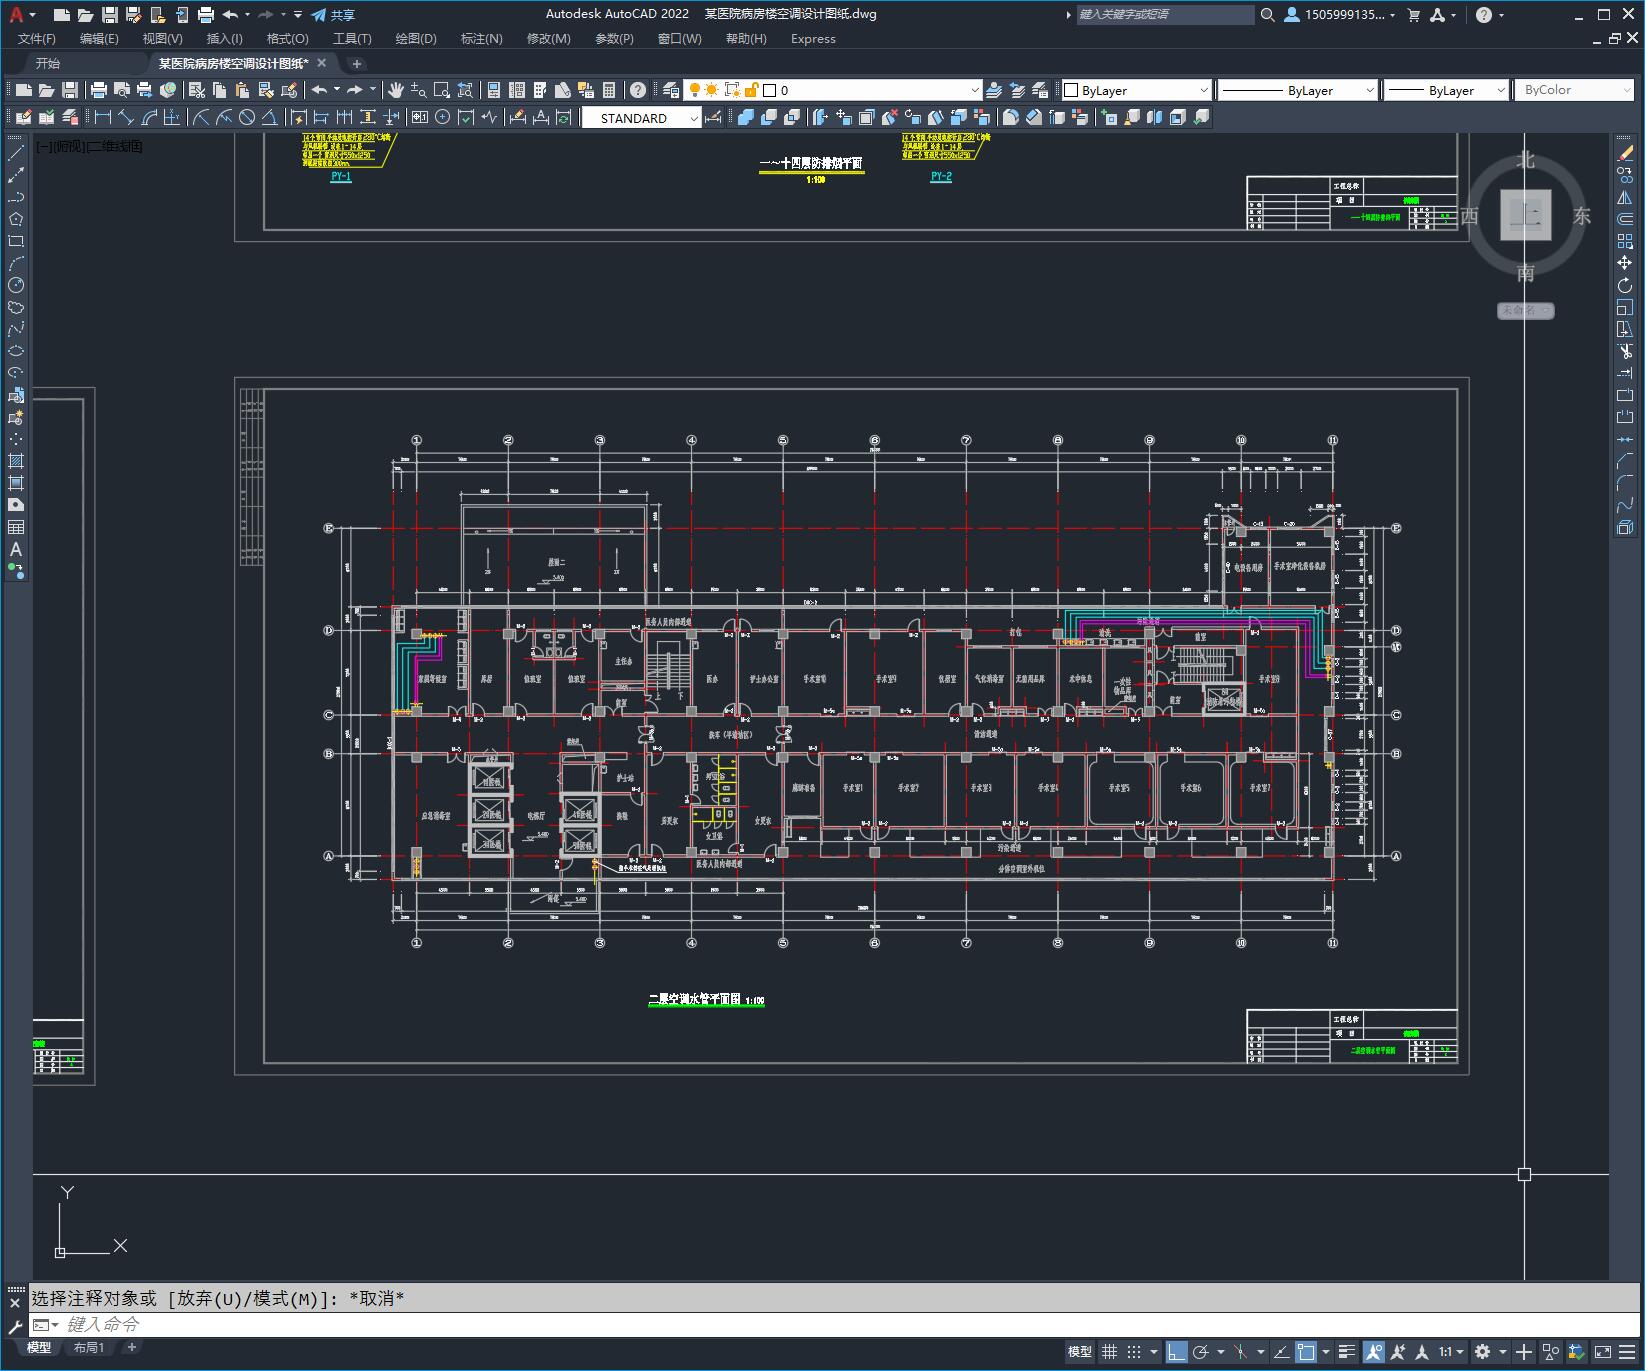The height and width of the screenshot is (1371, 1645).
Task: Select the Rectangle tool in Draw toolbar
Action: point(16,241)
